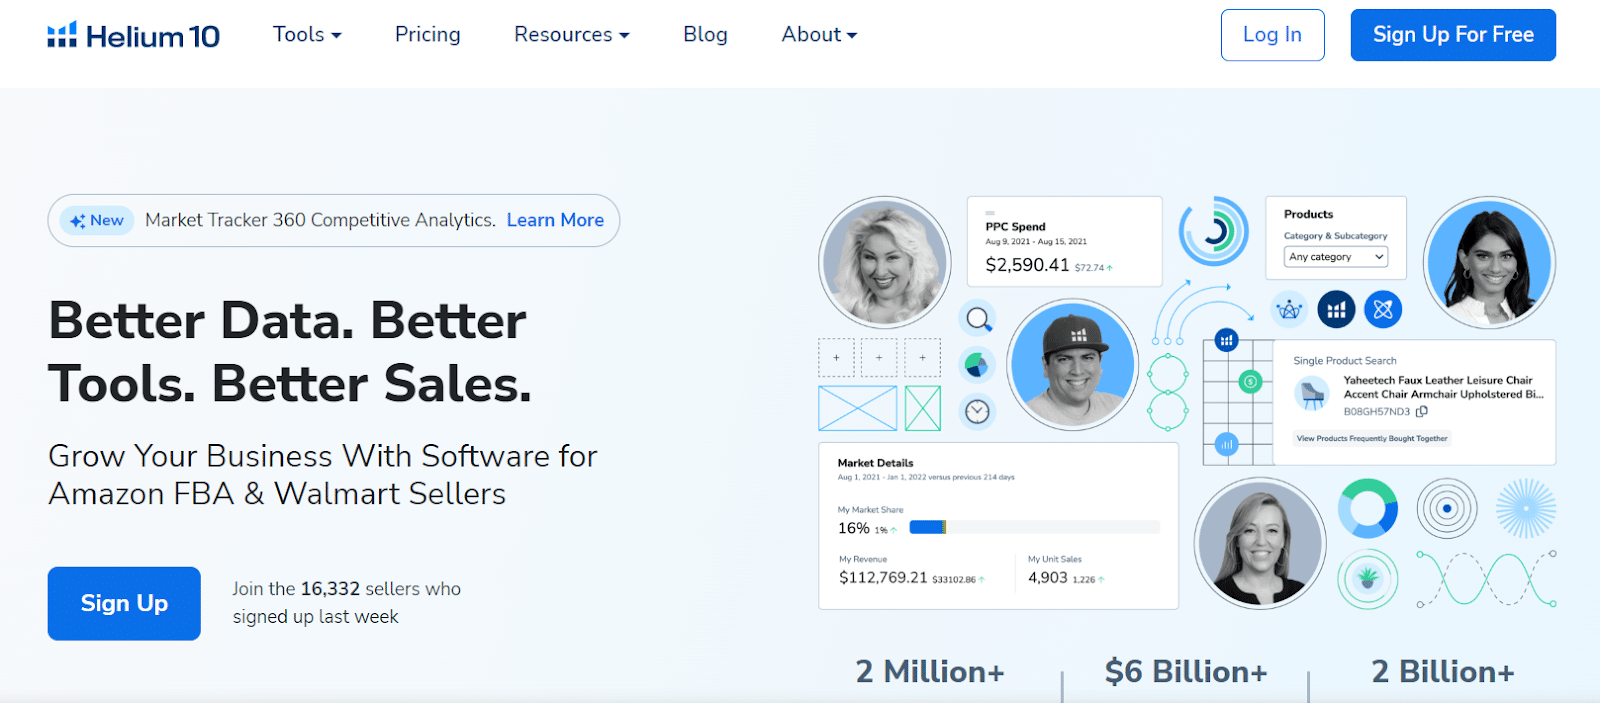
Task: Click the Helium 10 logo
Action: tap(133, 36)
